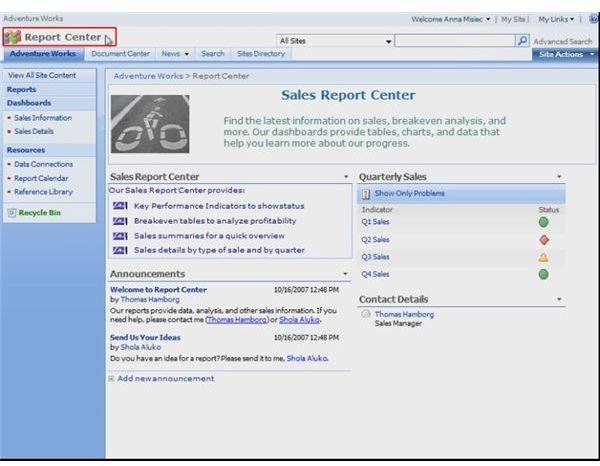Click the search magnifier button
The height and width of the screenshot is (466, 600).
[x=522, y=41]
